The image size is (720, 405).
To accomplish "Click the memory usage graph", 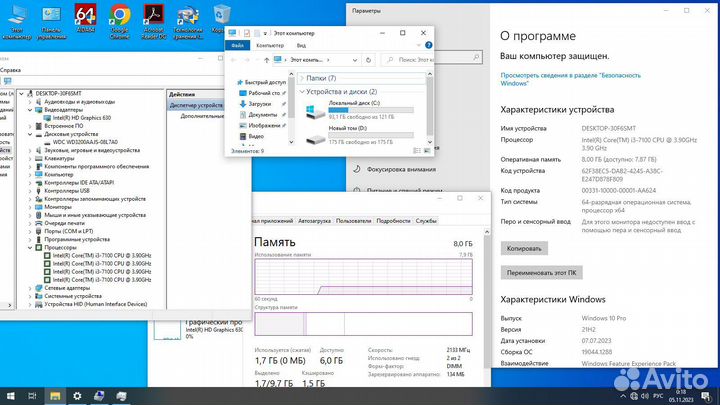I will pos(363,277).
